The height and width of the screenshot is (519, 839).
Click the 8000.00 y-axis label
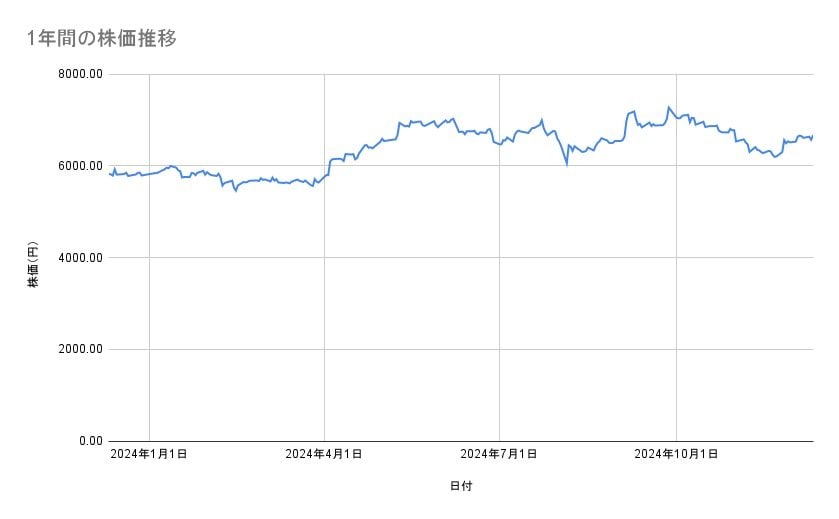(x=78, y=74)
